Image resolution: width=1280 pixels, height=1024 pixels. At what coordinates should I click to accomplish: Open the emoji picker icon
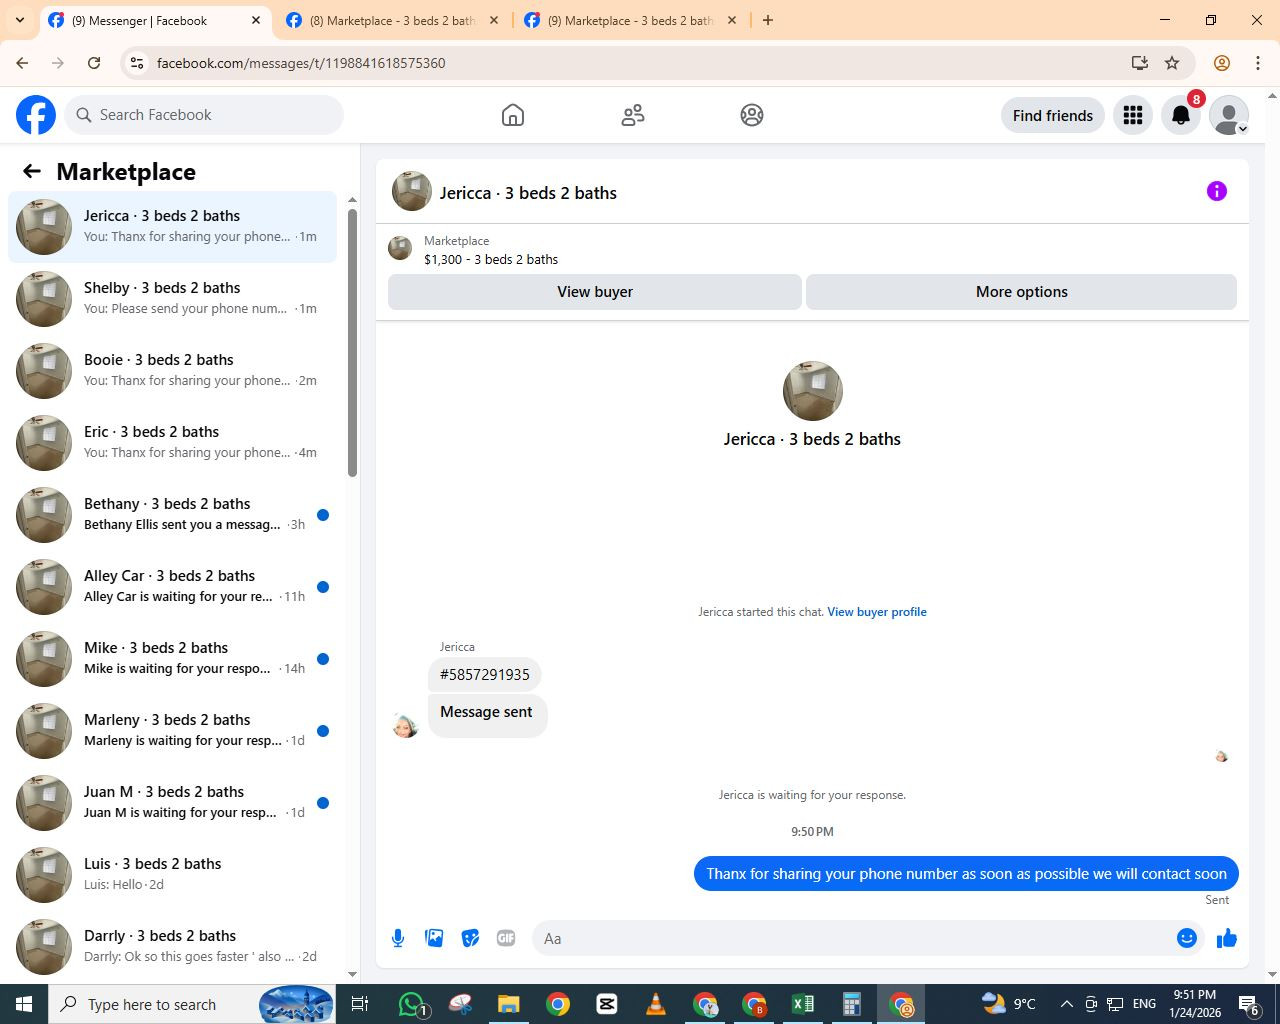[x=1187, y=938]
